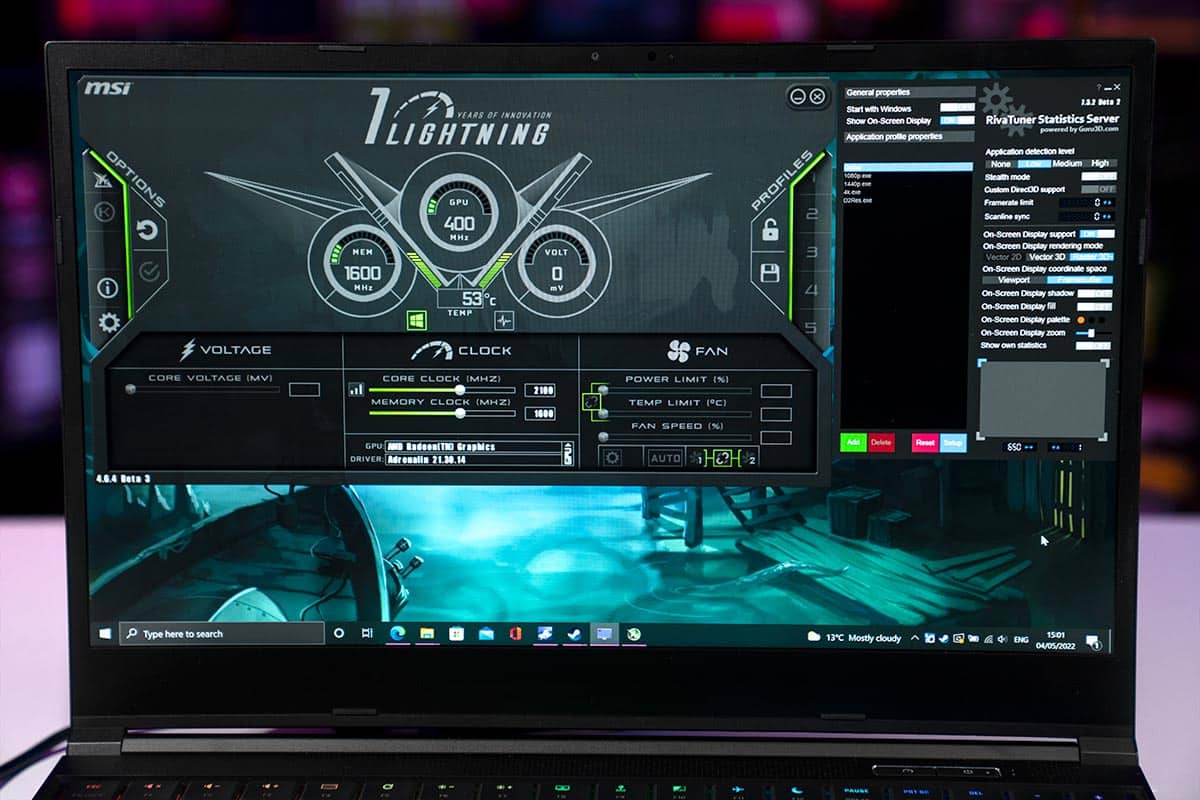The image size is (1200, 800).
Task: Open the OC Scanner icon in Options
Action: 103,179
